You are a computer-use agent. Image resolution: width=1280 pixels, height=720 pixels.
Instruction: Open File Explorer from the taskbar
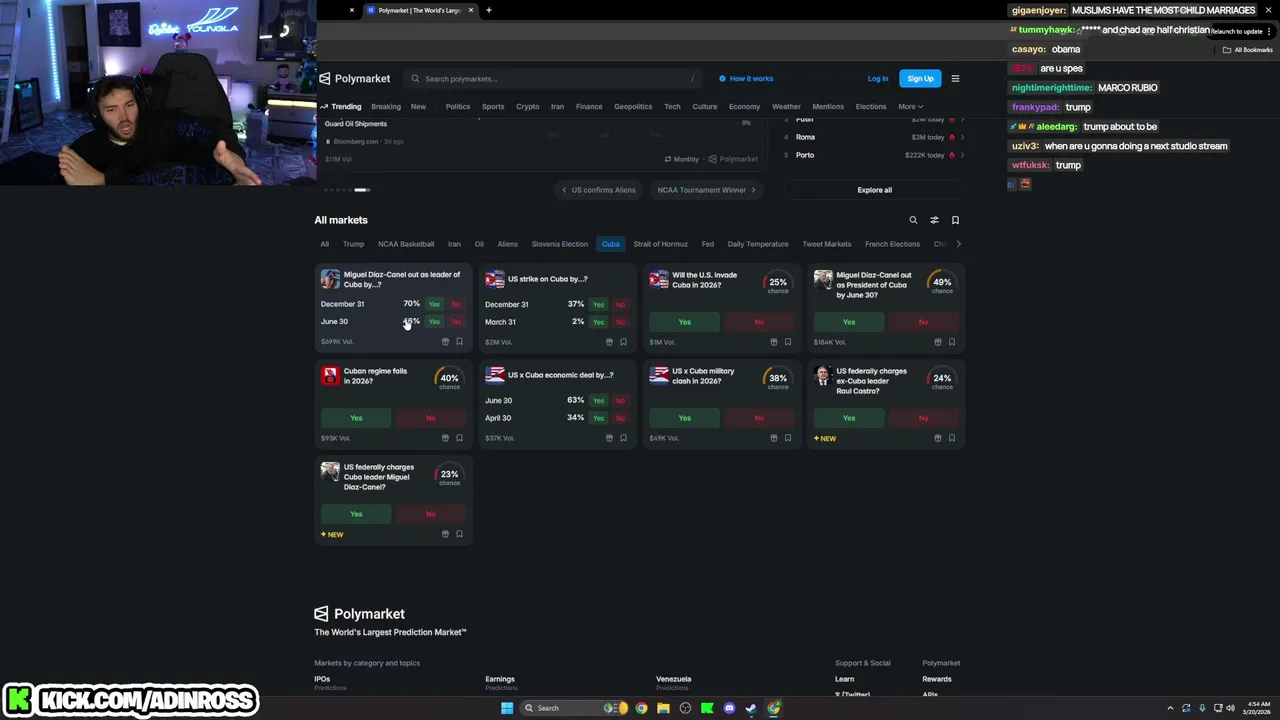pos(663,708)
